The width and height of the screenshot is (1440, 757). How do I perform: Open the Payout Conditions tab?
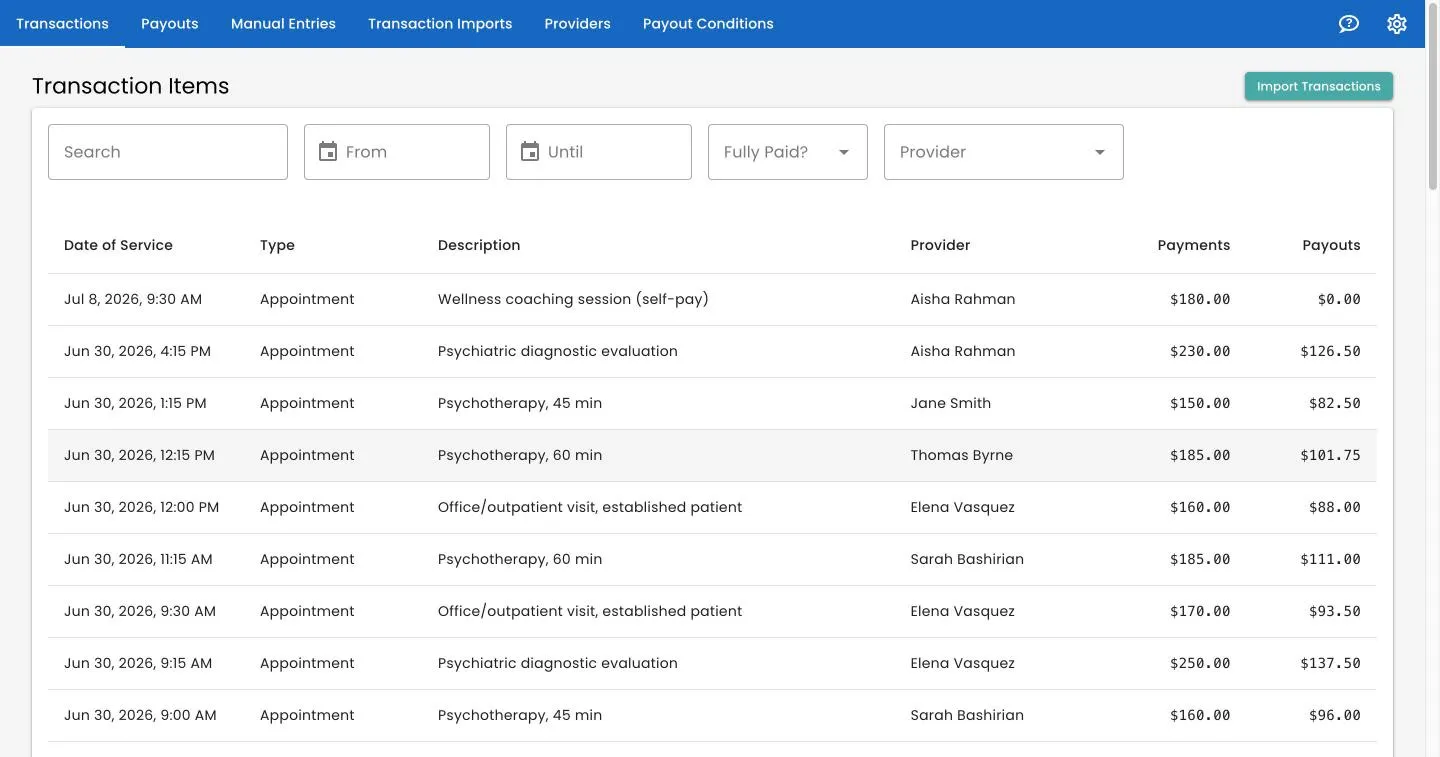coord(708,24)
